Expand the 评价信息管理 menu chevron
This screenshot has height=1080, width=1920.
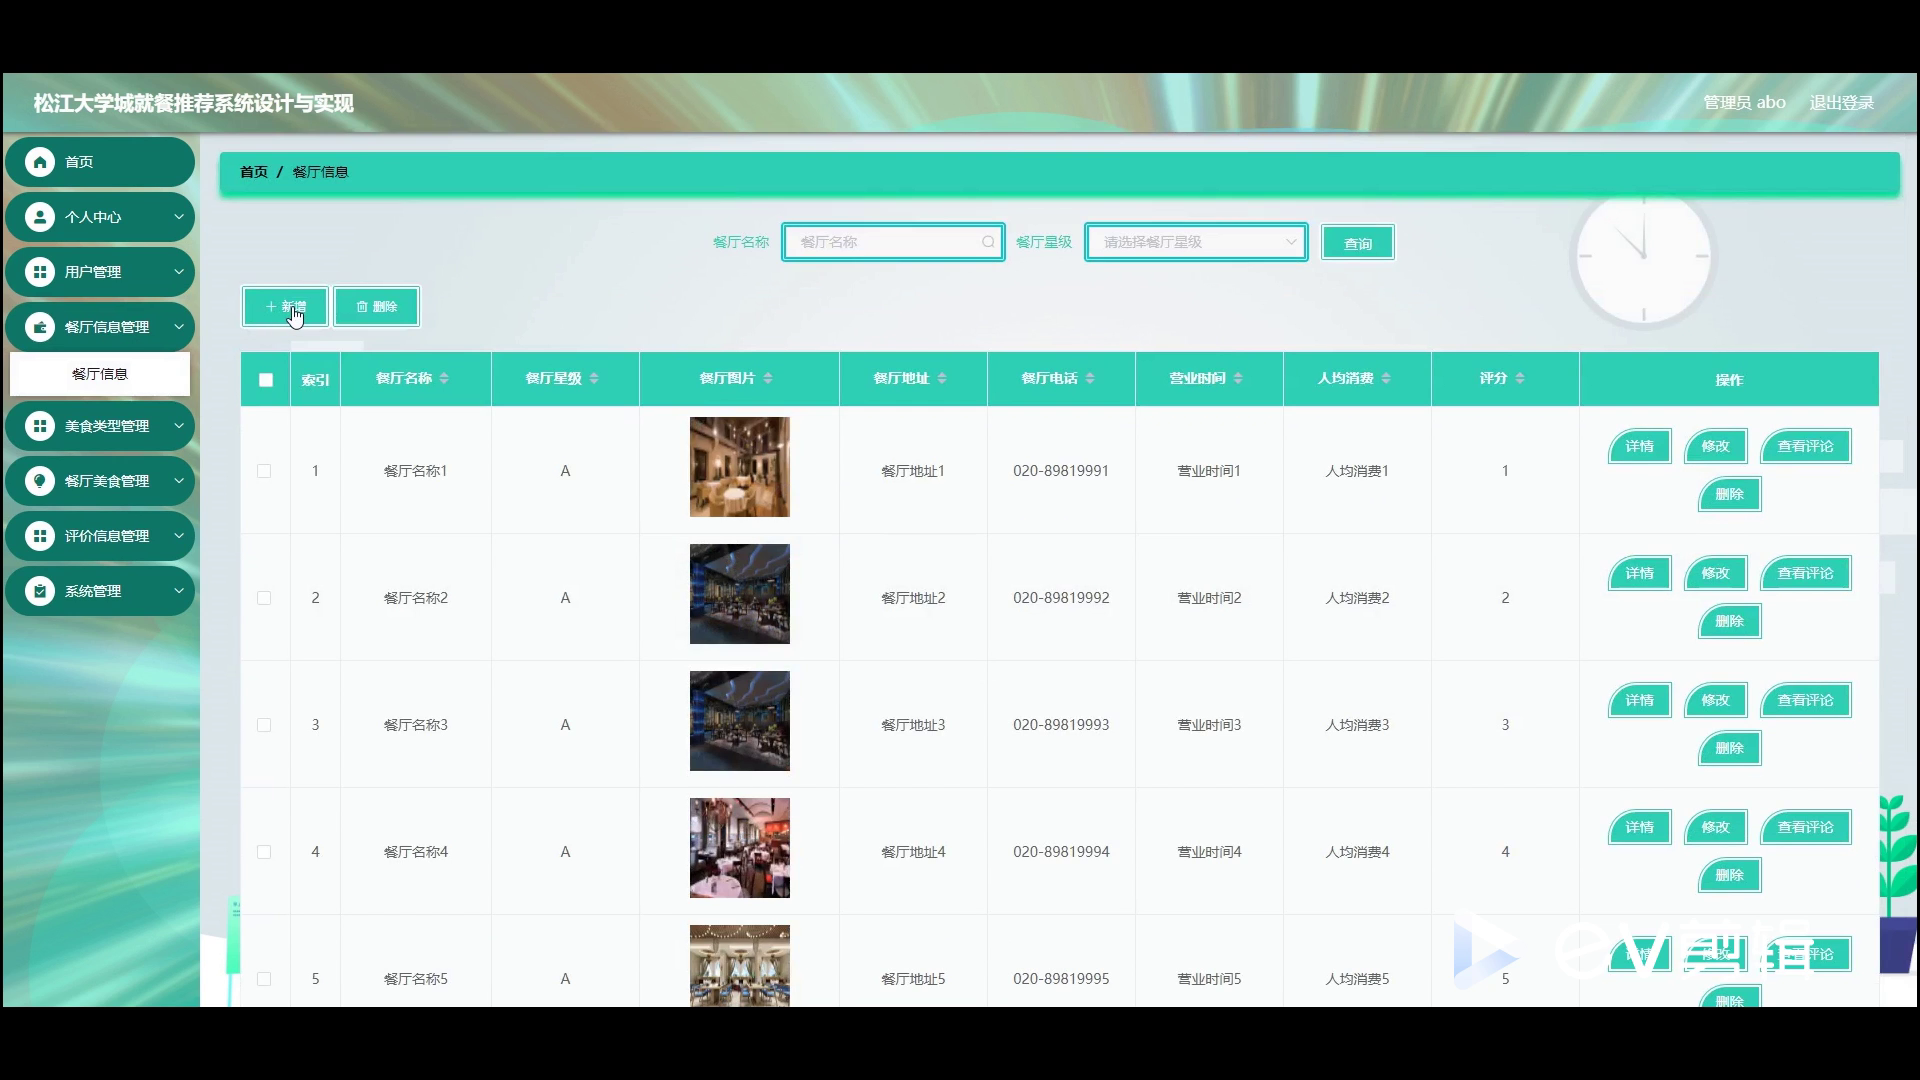coord(179,536)
